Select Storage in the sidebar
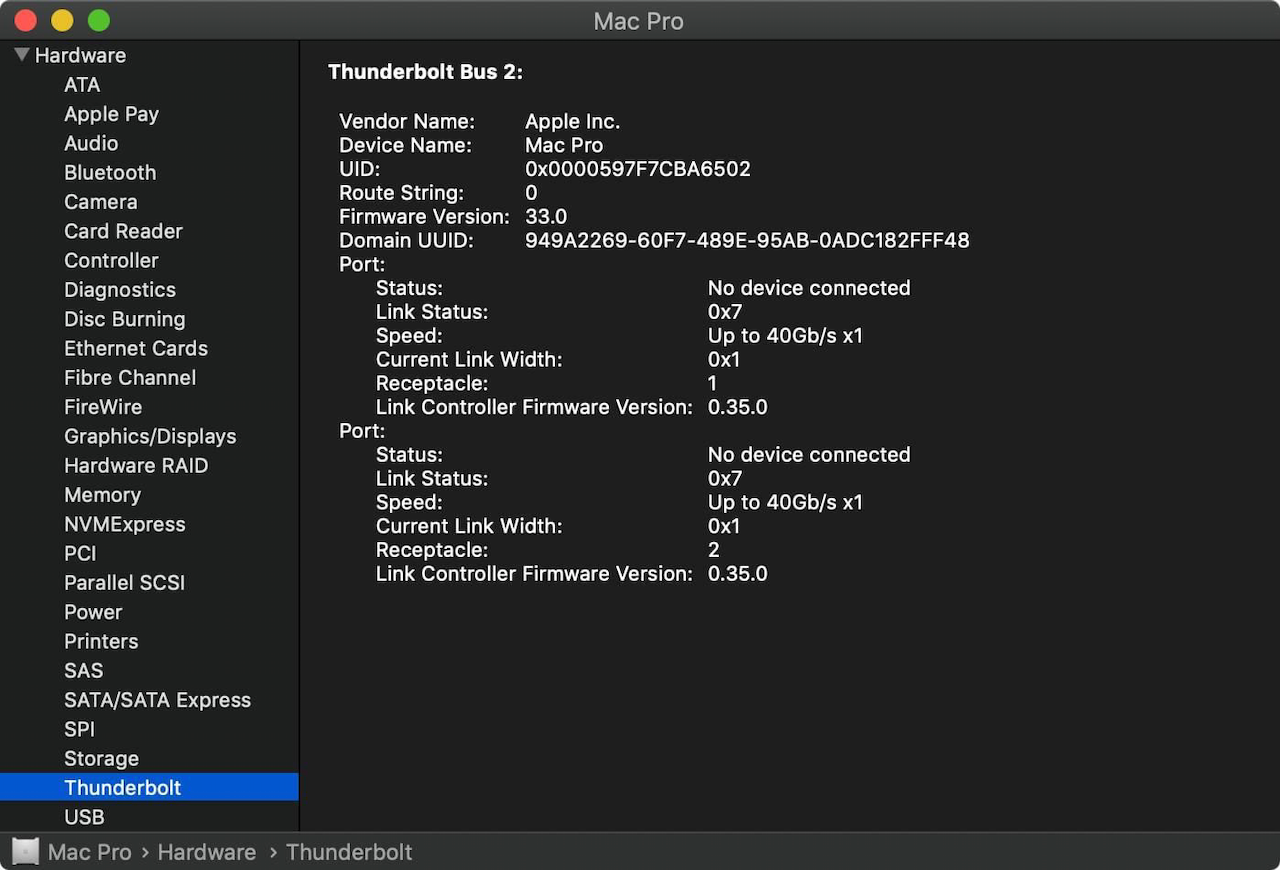Screen dimensions: 1280x870 101,758
